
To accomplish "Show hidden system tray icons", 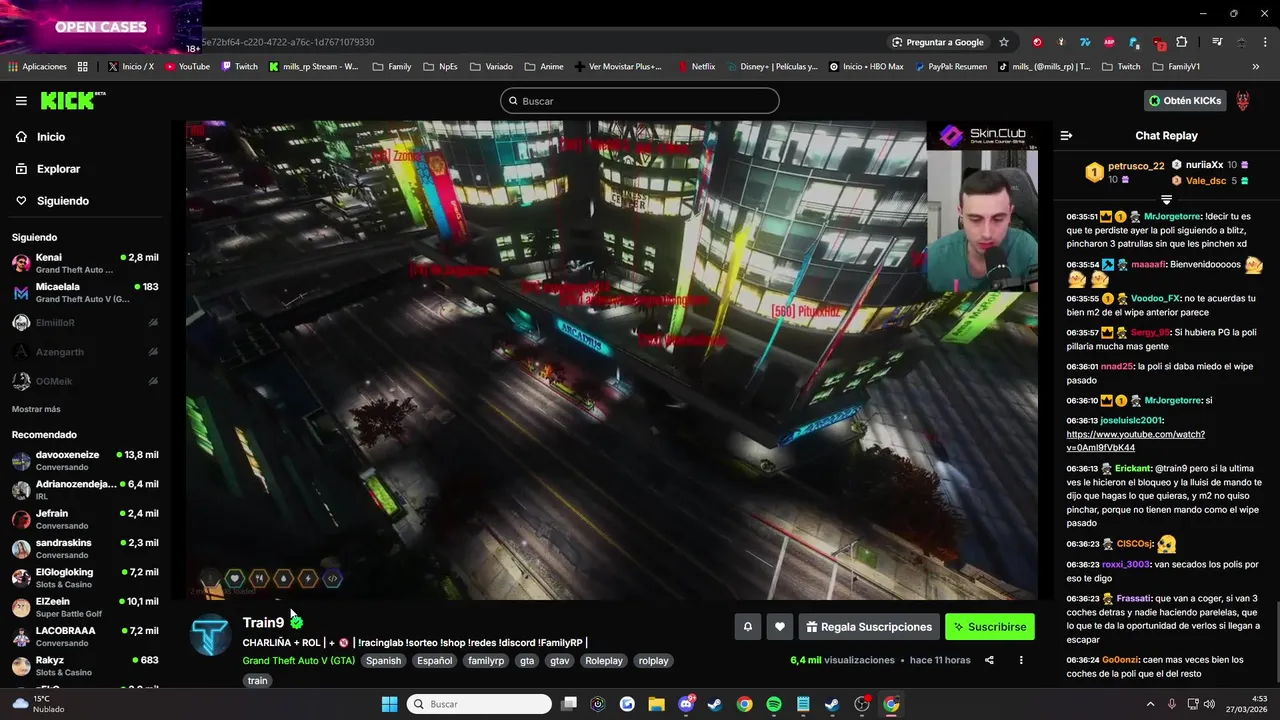I will point(1150,704).
